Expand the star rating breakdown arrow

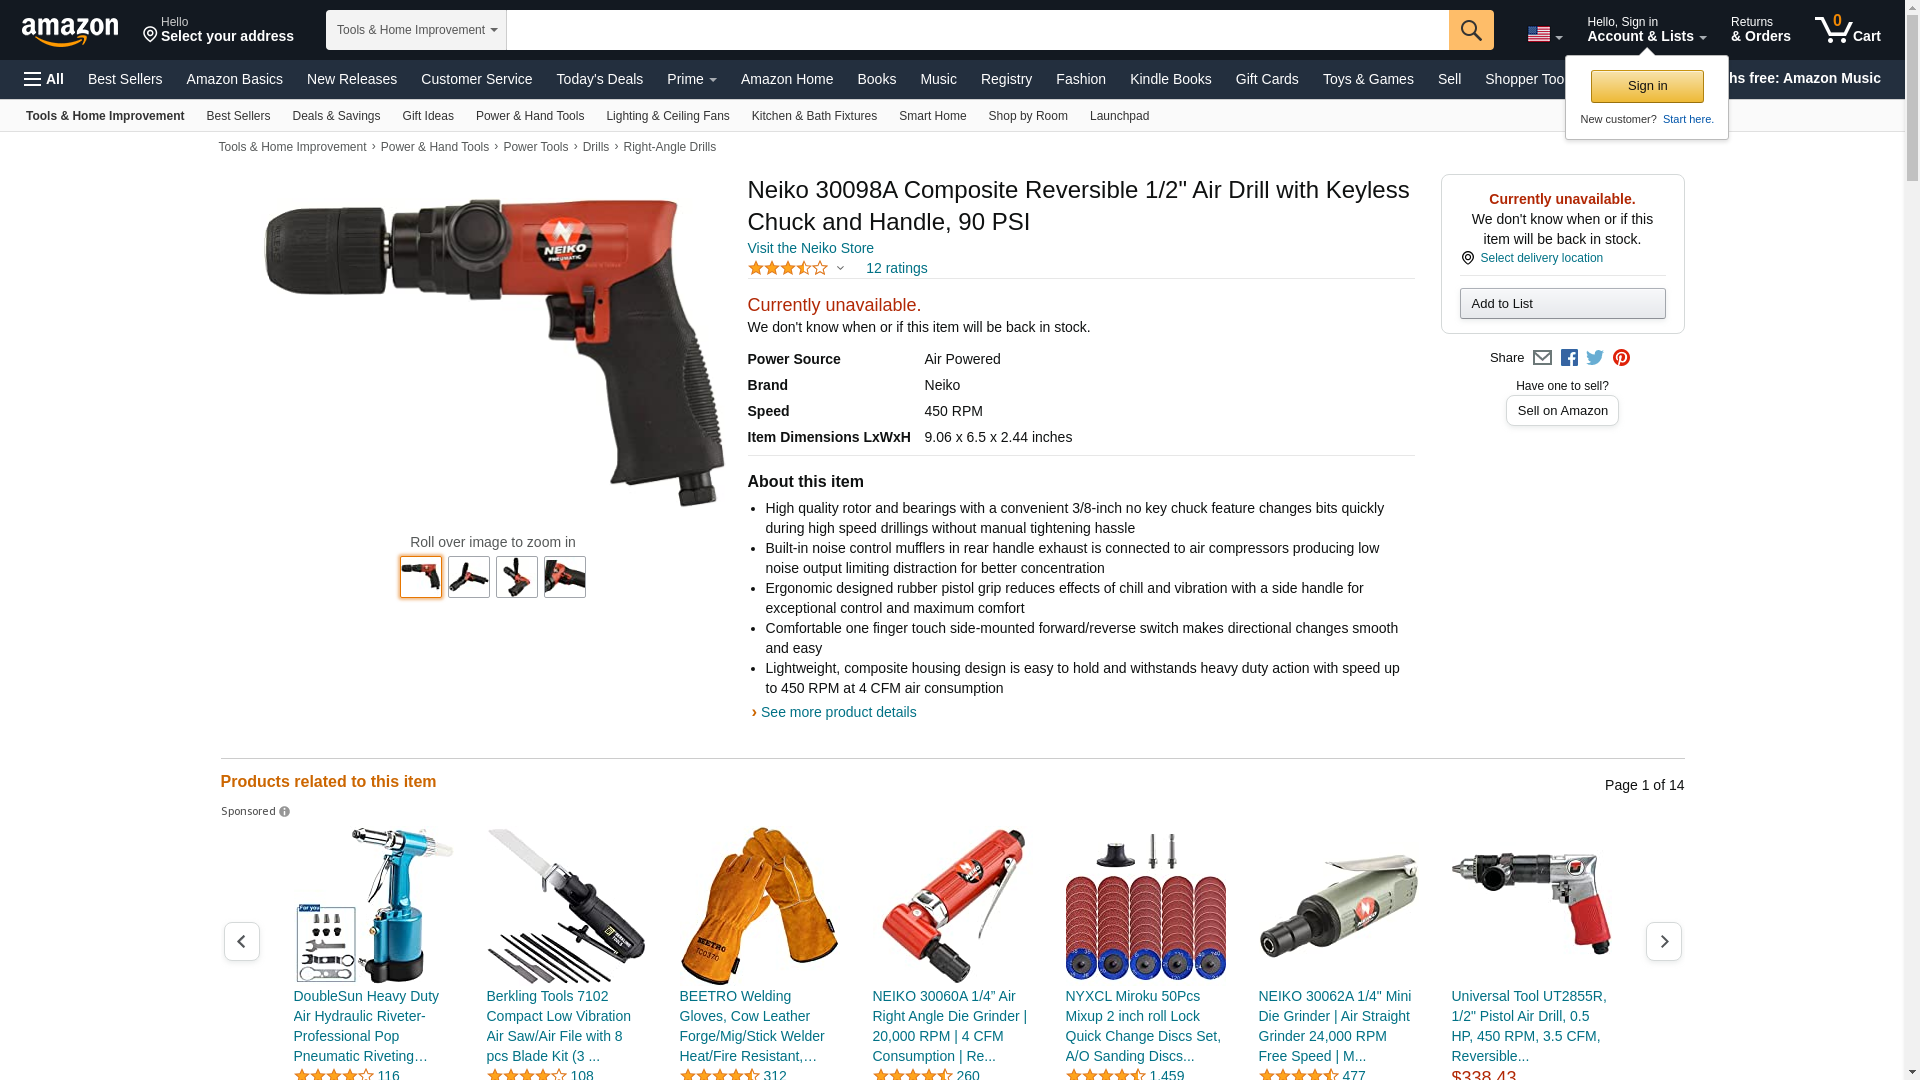click(x=840, y=268)
